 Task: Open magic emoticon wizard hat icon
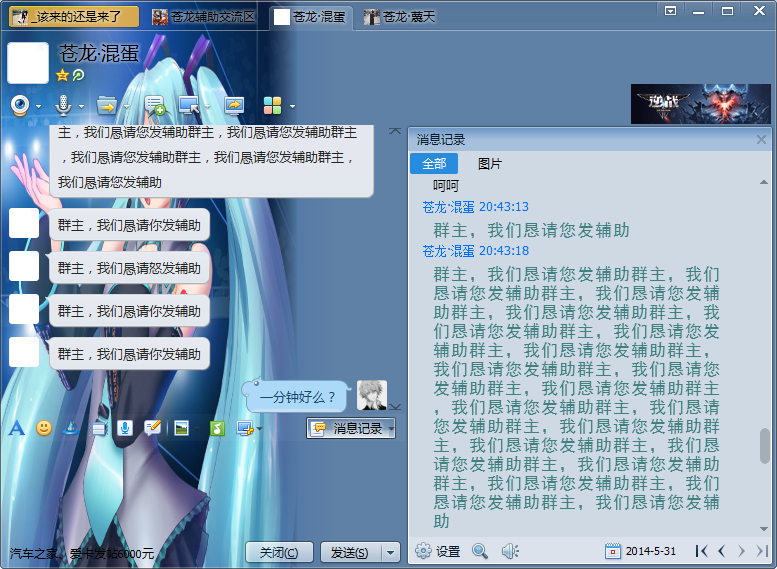(71, 428)
